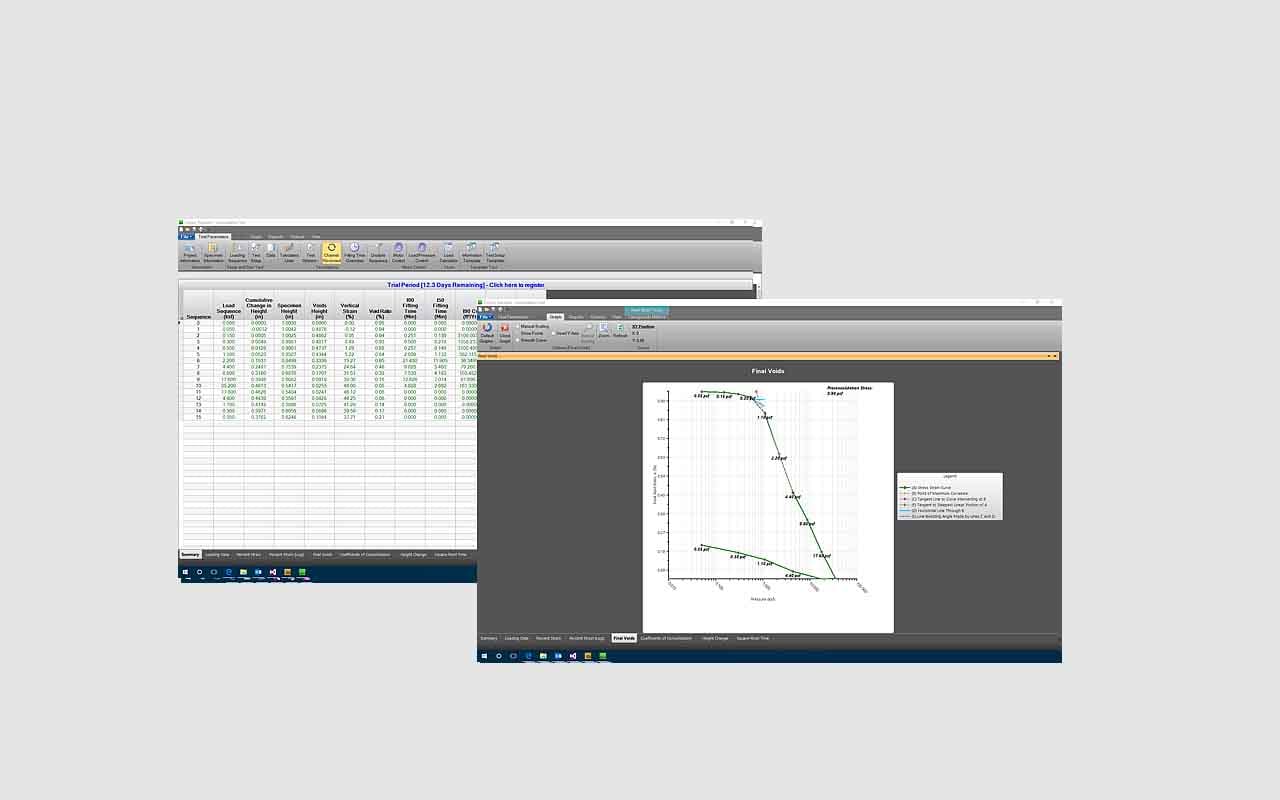Open Load Calculator in back window ribbon

pyautogui.click(x=448, y=251)
